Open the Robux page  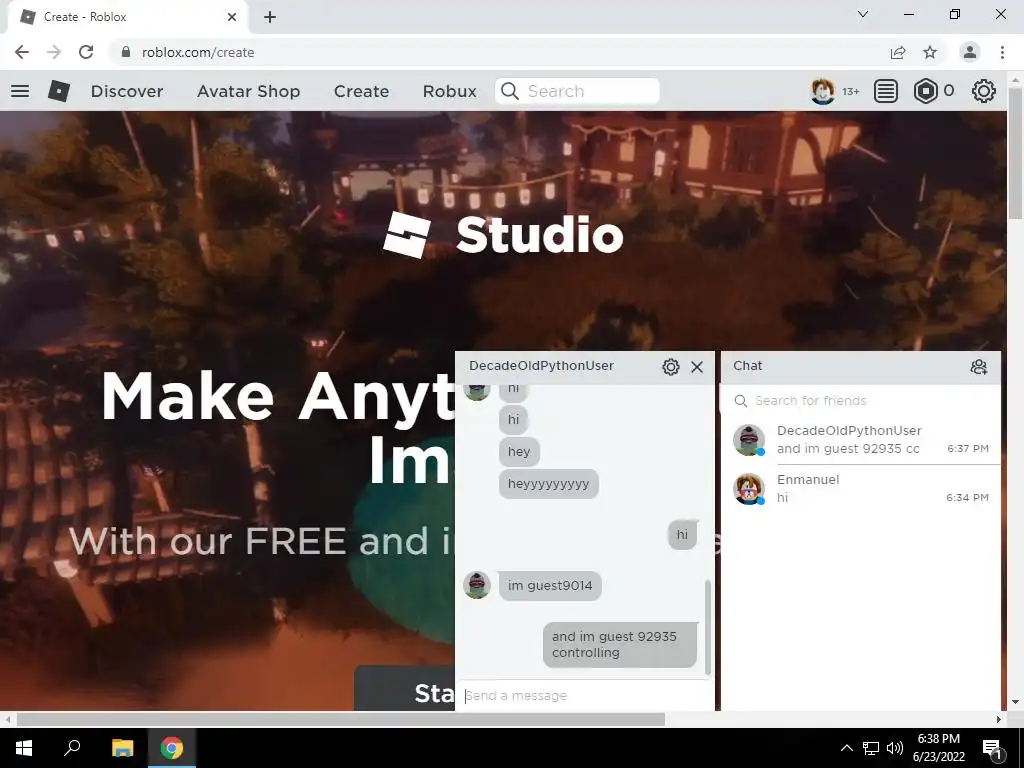(x=449, y=91)
